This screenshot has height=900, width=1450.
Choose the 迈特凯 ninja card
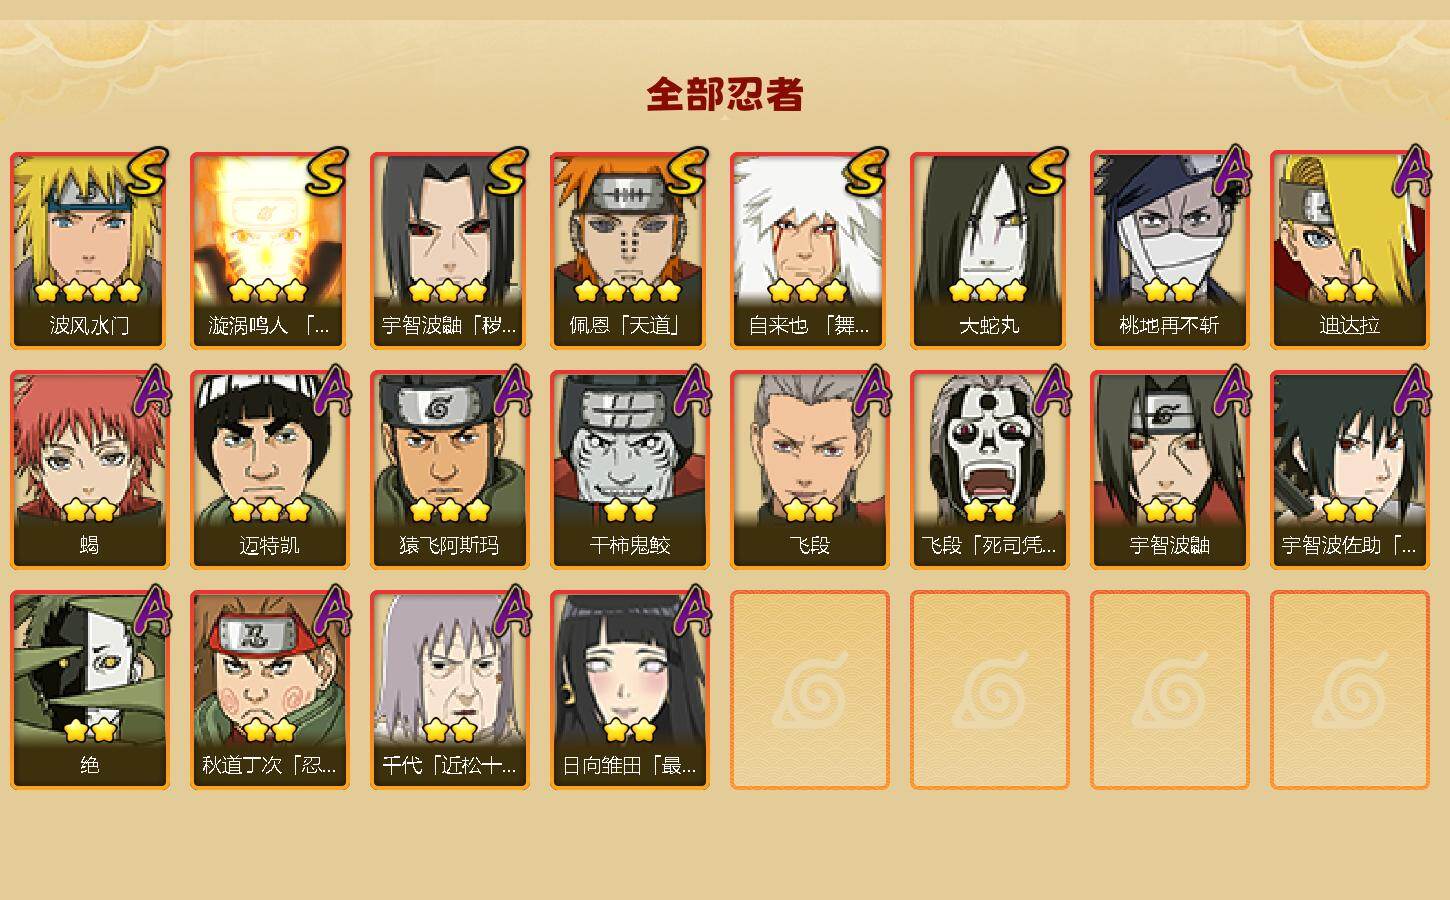270,470
